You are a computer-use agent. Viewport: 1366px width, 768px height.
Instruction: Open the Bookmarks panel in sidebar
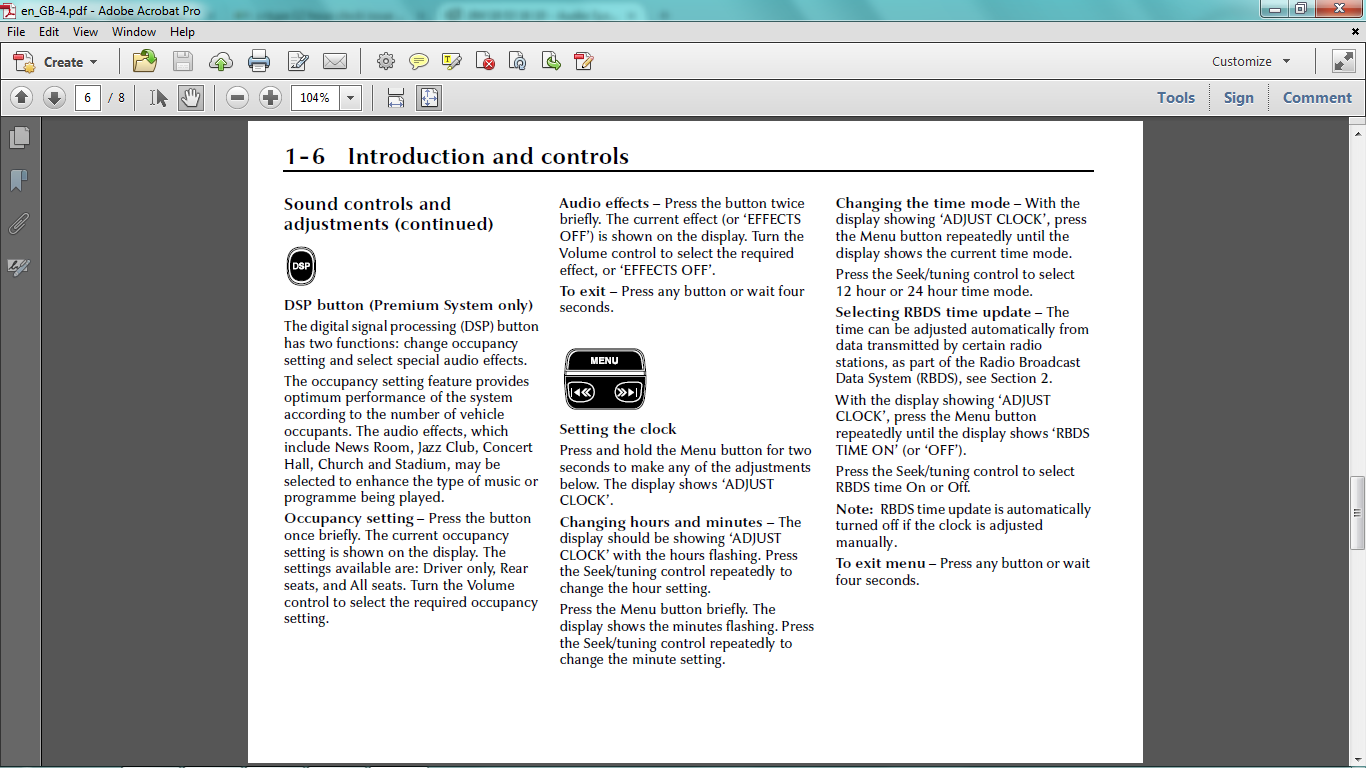click(x=19, y=180)
